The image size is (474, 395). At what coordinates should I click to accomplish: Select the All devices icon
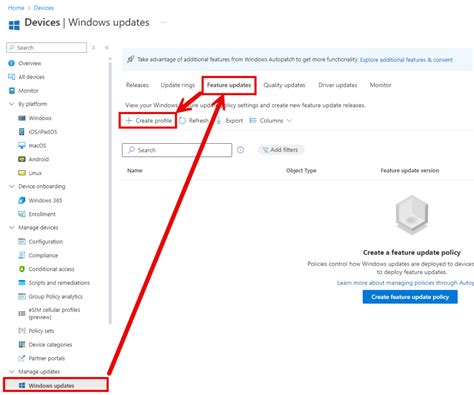(11, 77)
